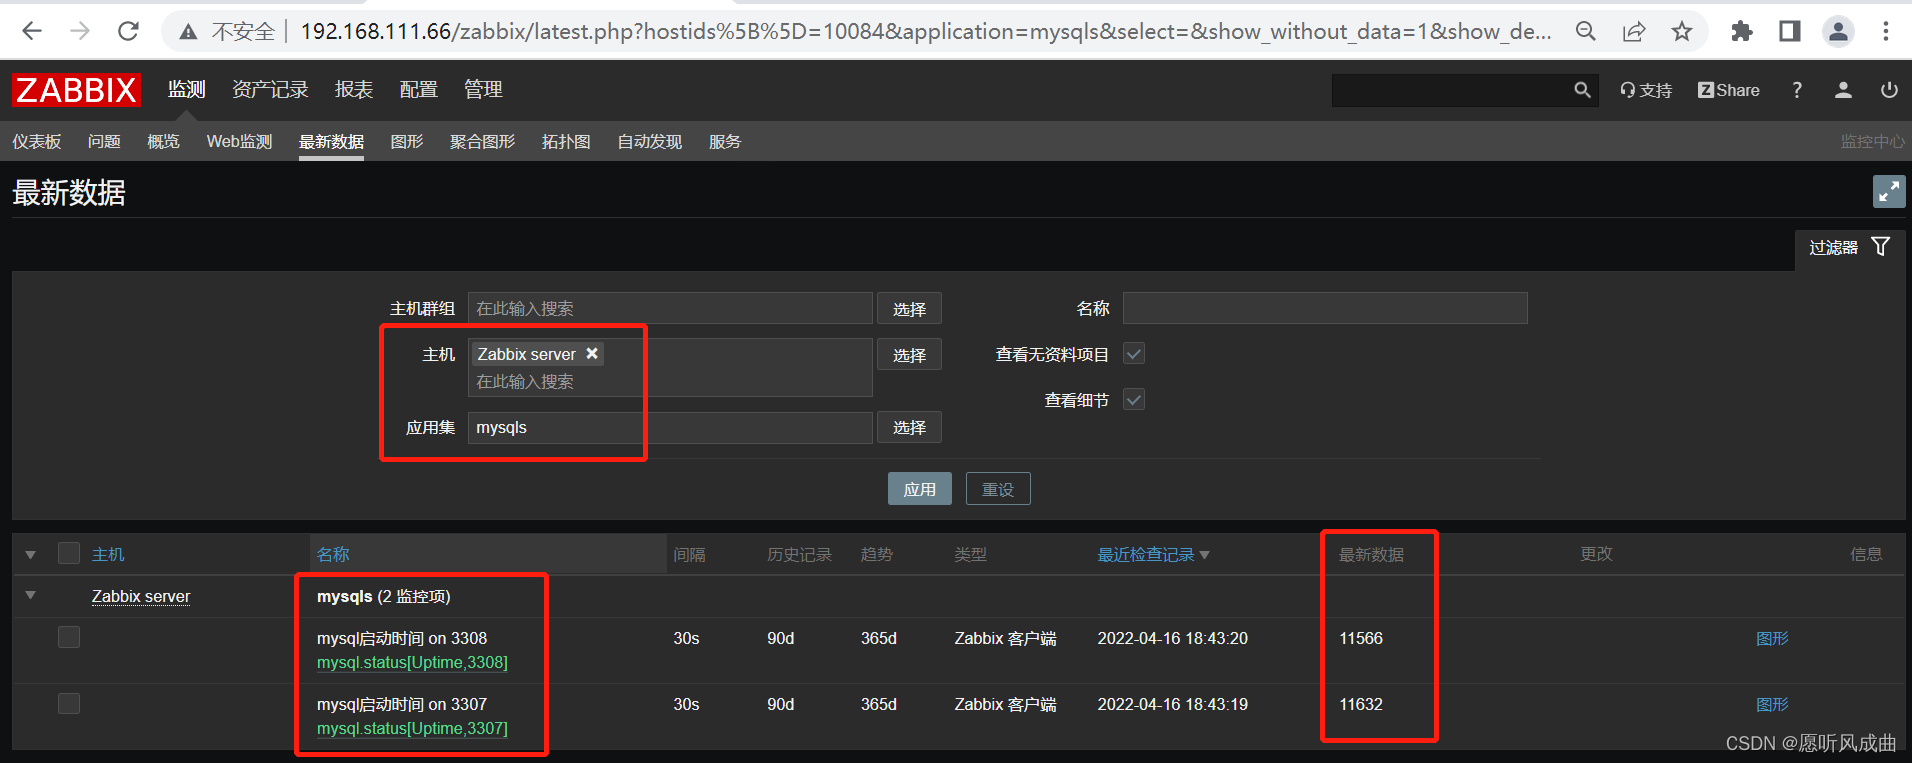Toggle the filter (过滤器) tab

[1850, 247]
